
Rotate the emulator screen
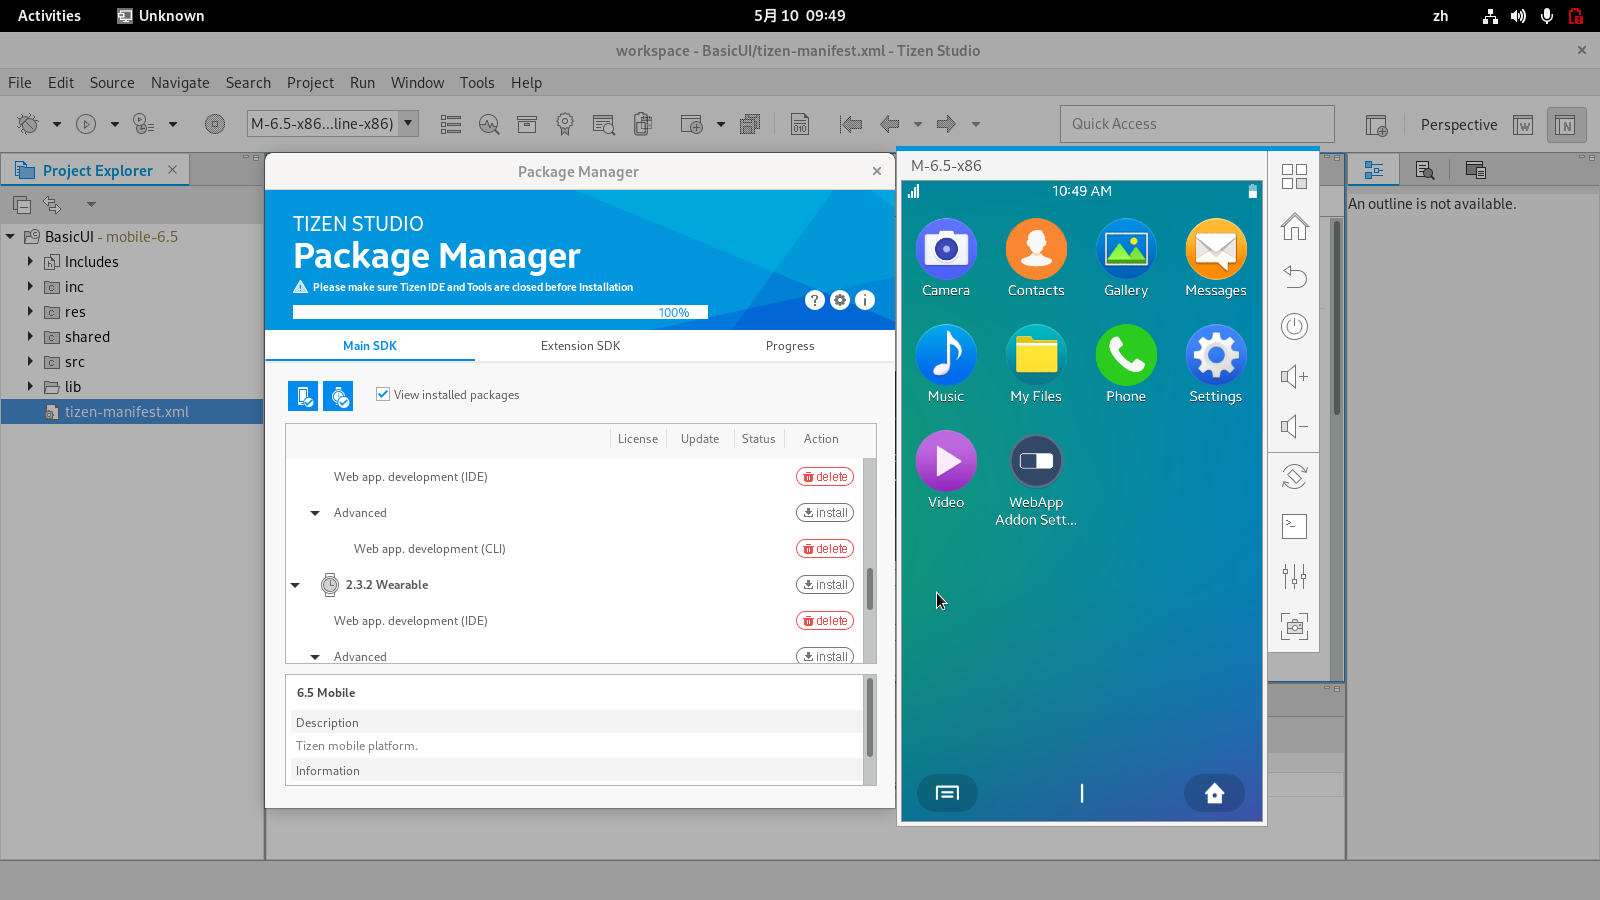tap(1294, 477)
